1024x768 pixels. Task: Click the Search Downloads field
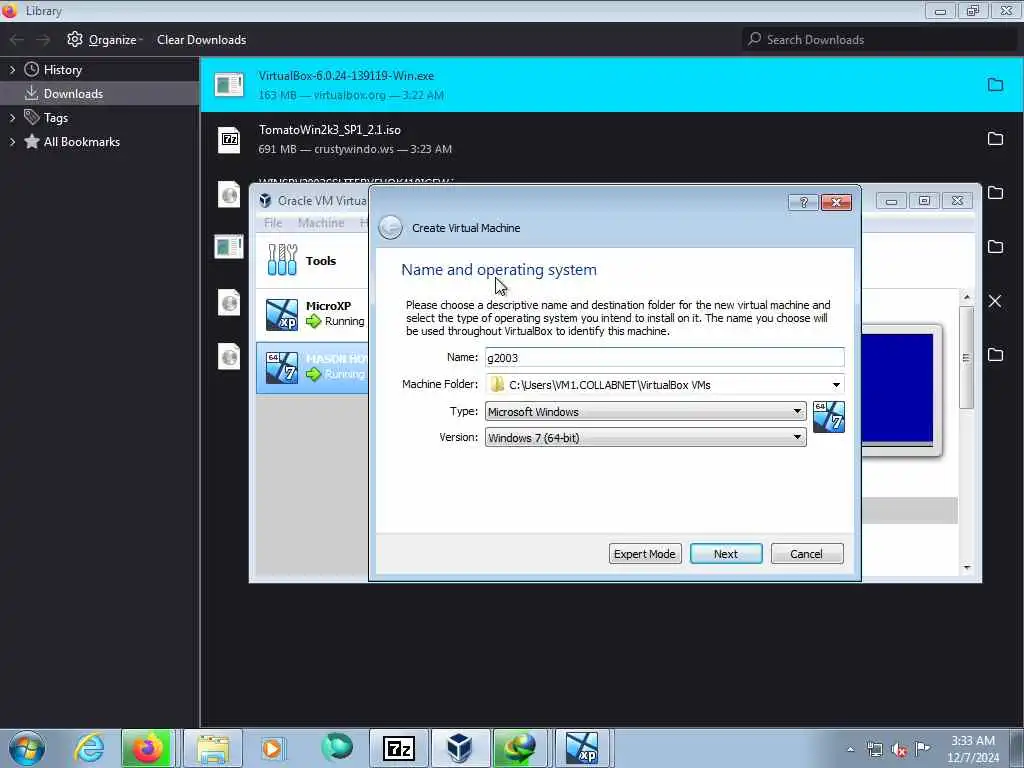point(879,40)
